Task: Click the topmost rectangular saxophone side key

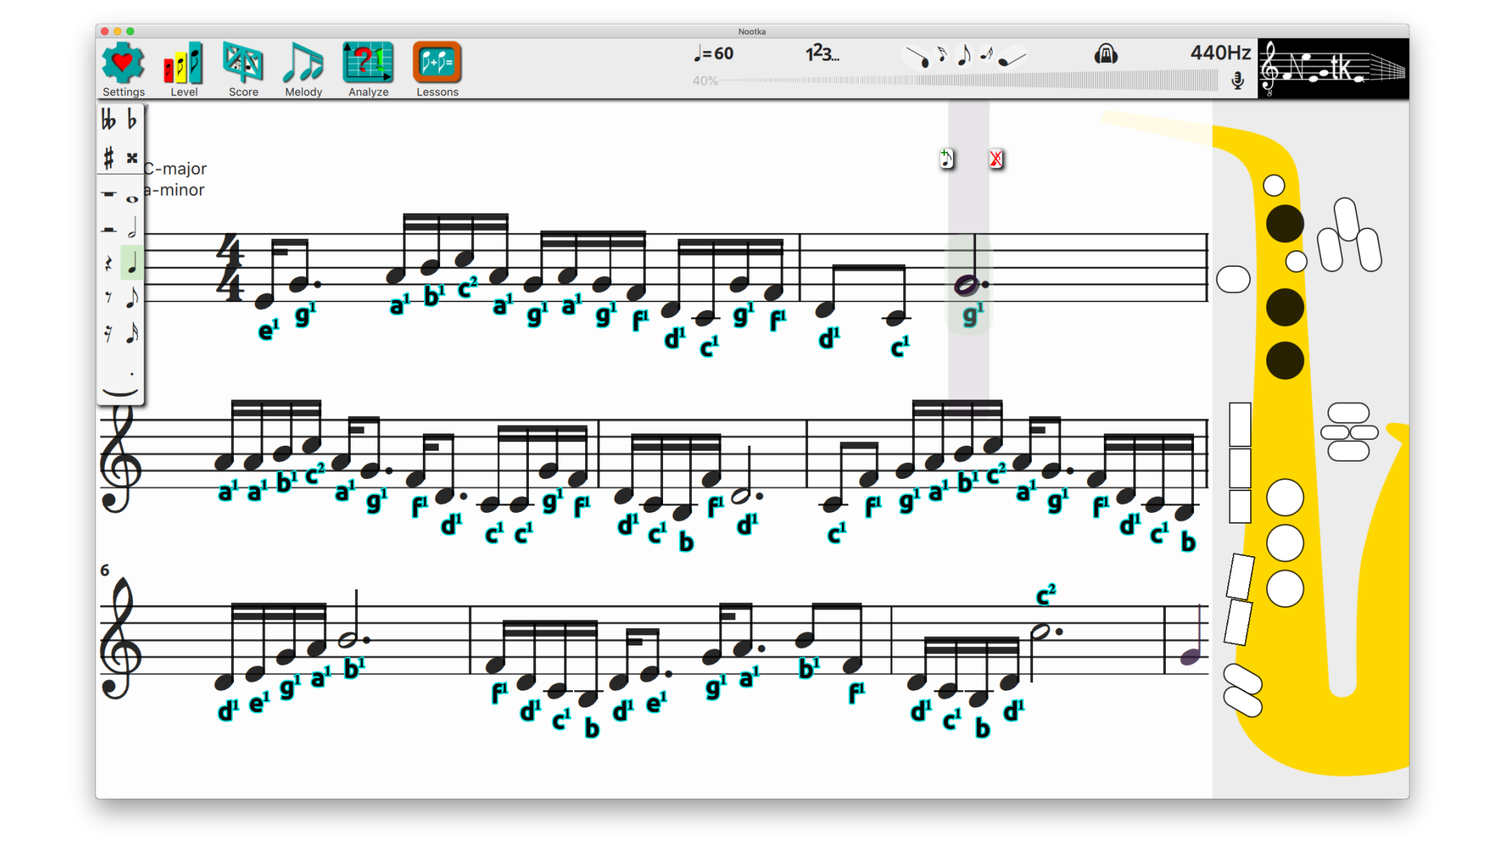Action: tap(1240, 424)
